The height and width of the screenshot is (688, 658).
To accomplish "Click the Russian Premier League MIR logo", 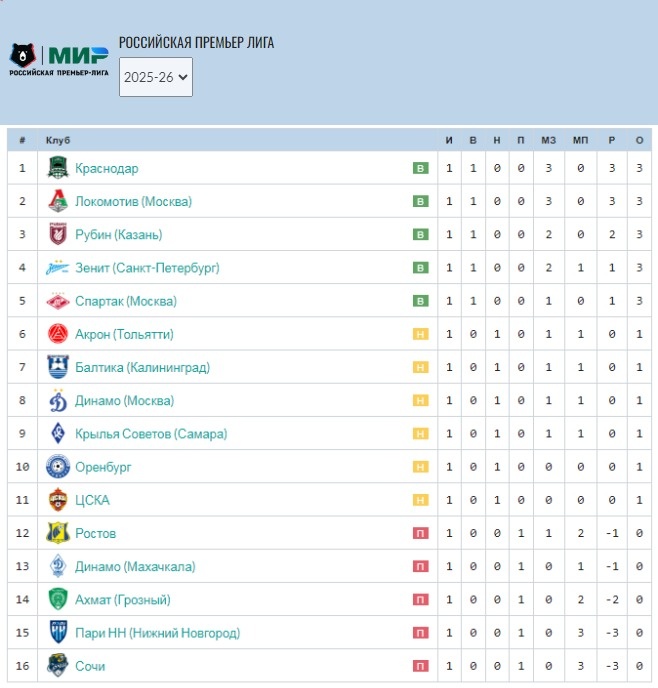I will tap(58, 59).
